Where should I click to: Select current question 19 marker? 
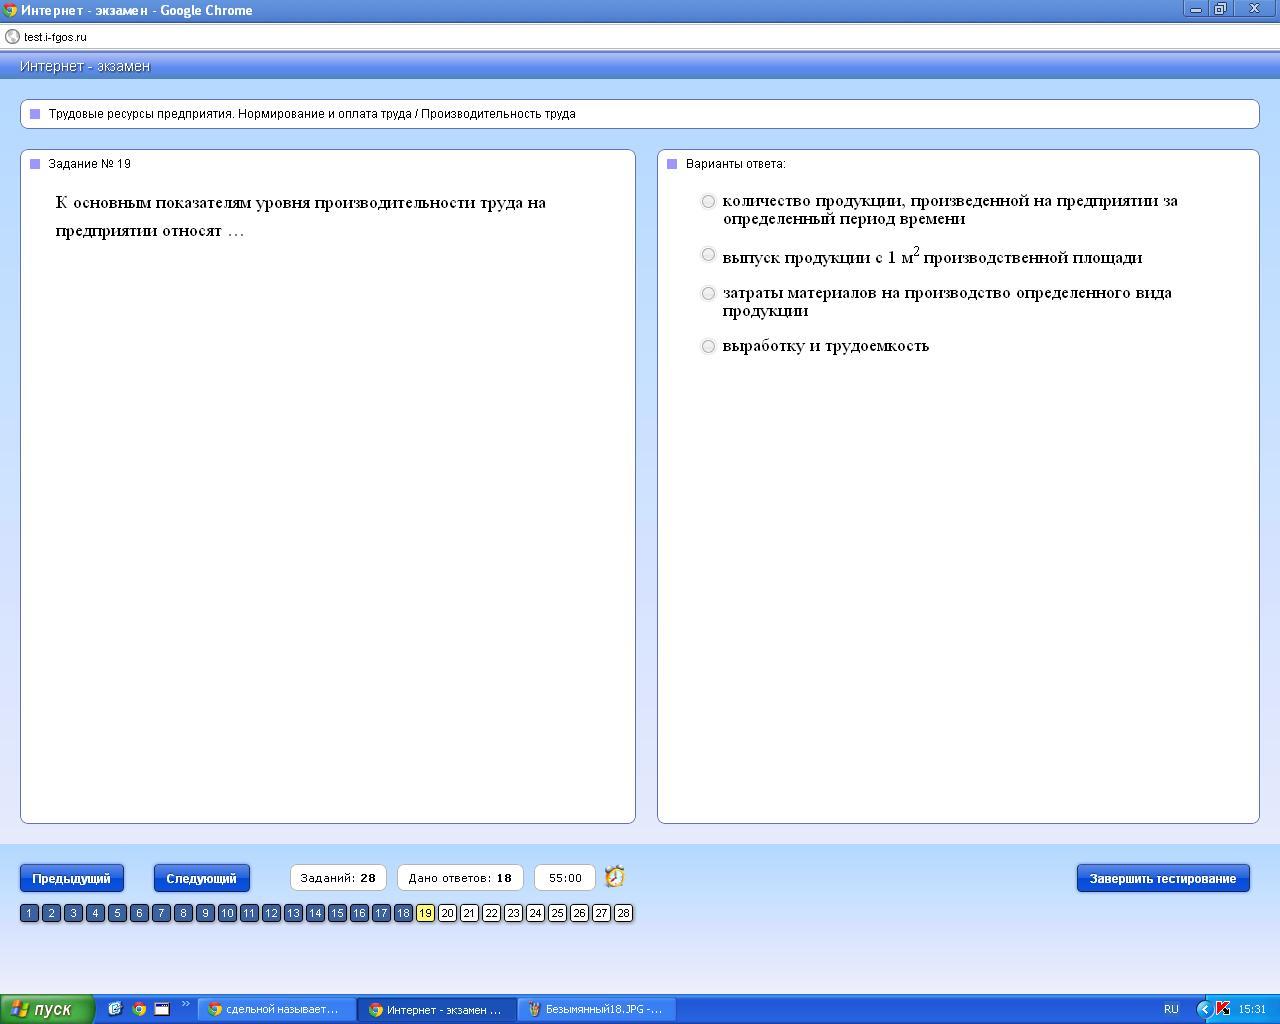click(x=425, y=913)
